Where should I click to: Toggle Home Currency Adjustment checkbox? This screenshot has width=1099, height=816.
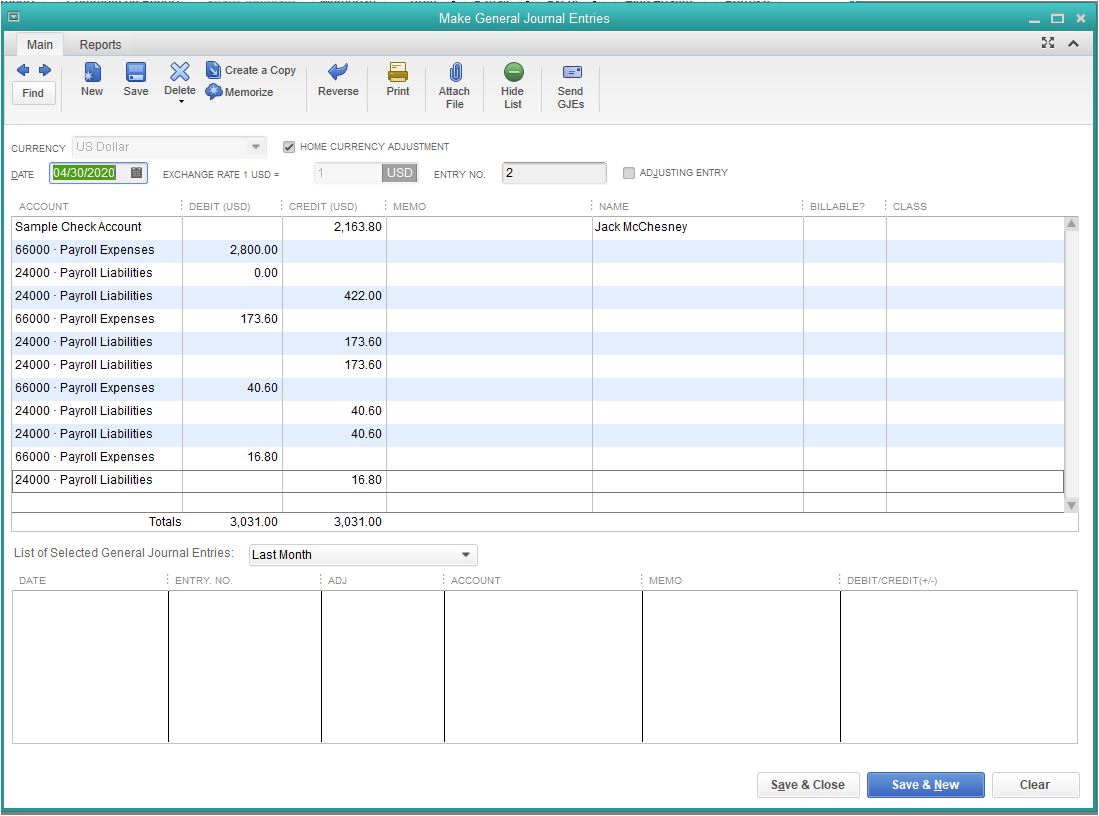tap(289, 147)
